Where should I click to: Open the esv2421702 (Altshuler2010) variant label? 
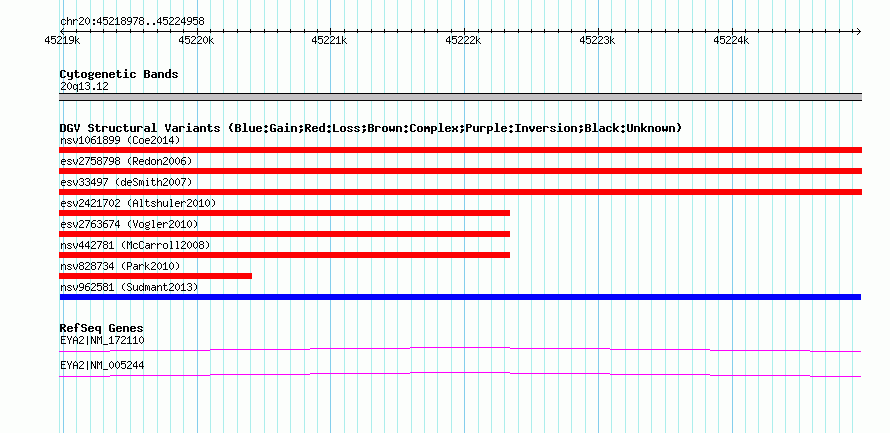pyautogui.click(x=138, y=203)
